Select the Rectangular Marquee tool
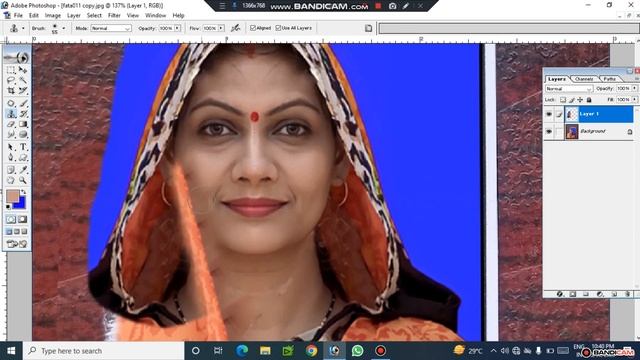The image size is (640, 360). (x=11, y=70)
